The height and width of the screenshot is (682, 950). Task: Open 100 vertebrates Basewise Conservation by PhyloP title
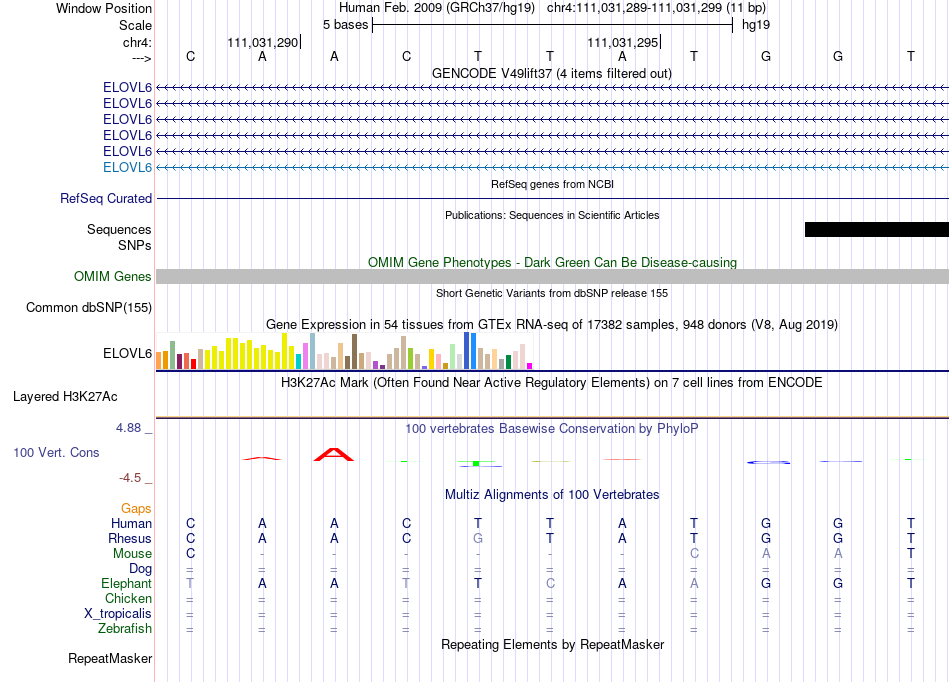click(552, 429)
